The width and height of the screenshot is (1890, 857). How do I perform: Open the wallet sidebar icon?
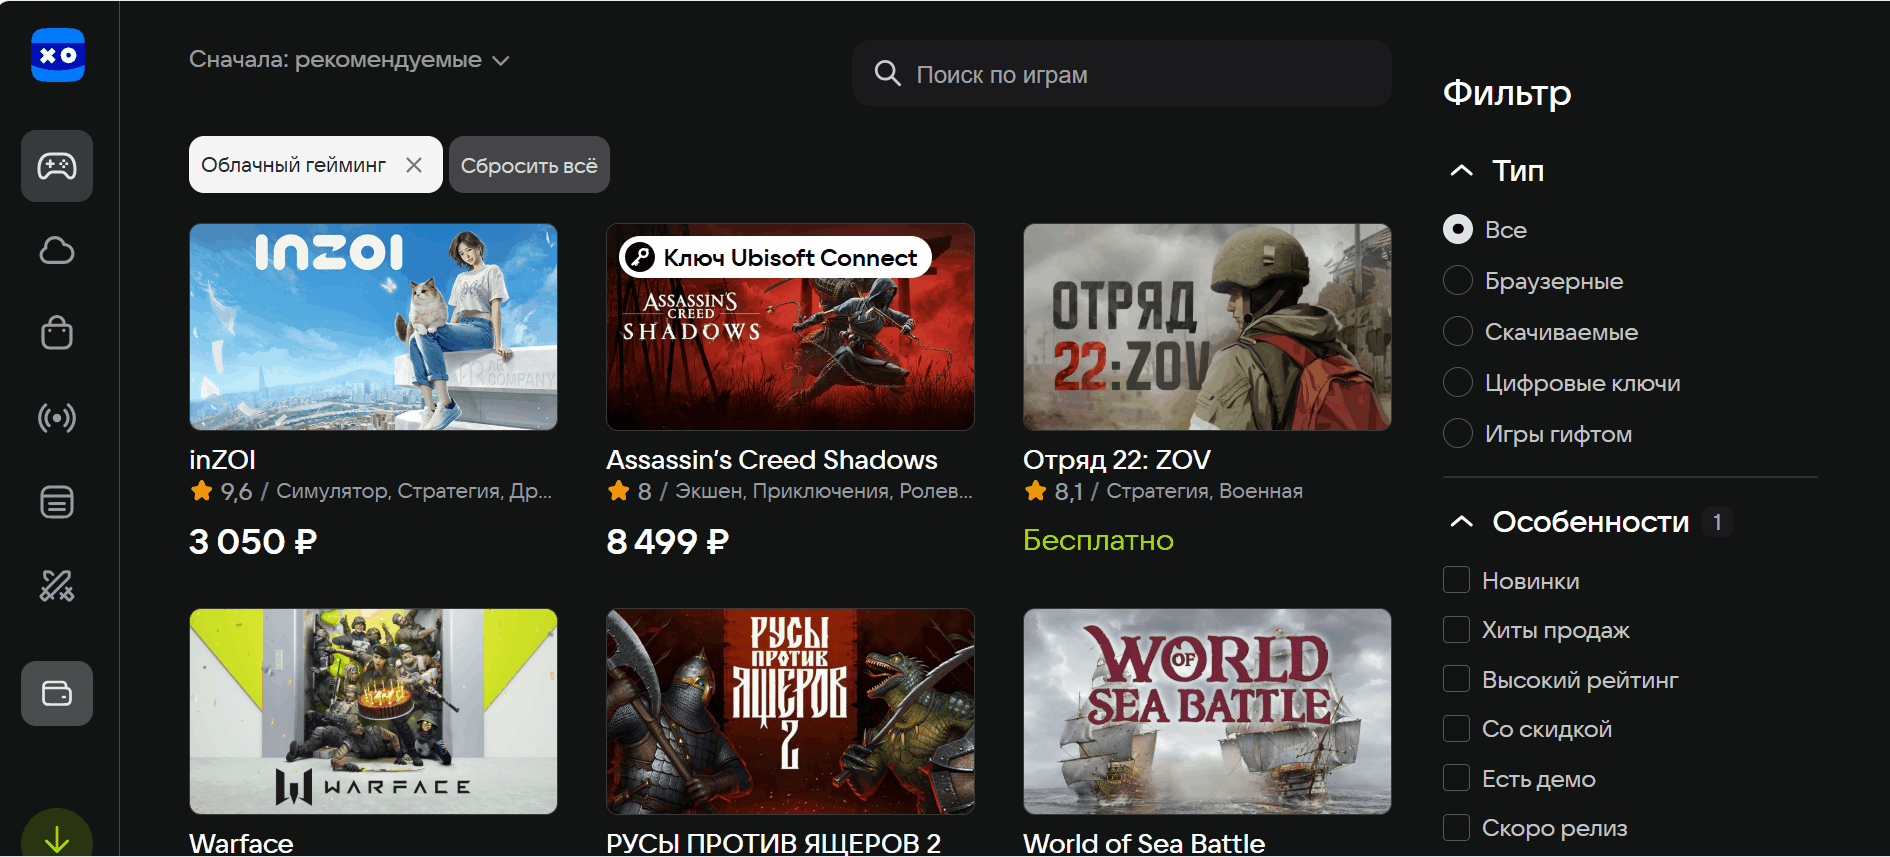point(57,693)
